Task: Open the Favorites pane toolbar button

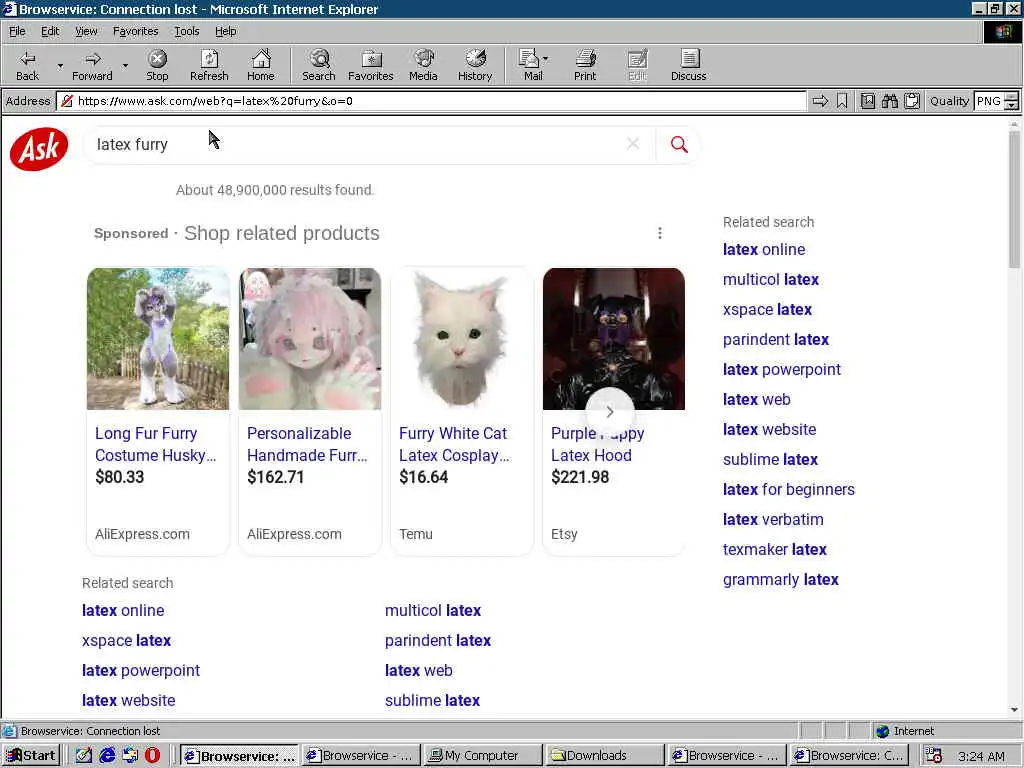Action: coord(371,65)
